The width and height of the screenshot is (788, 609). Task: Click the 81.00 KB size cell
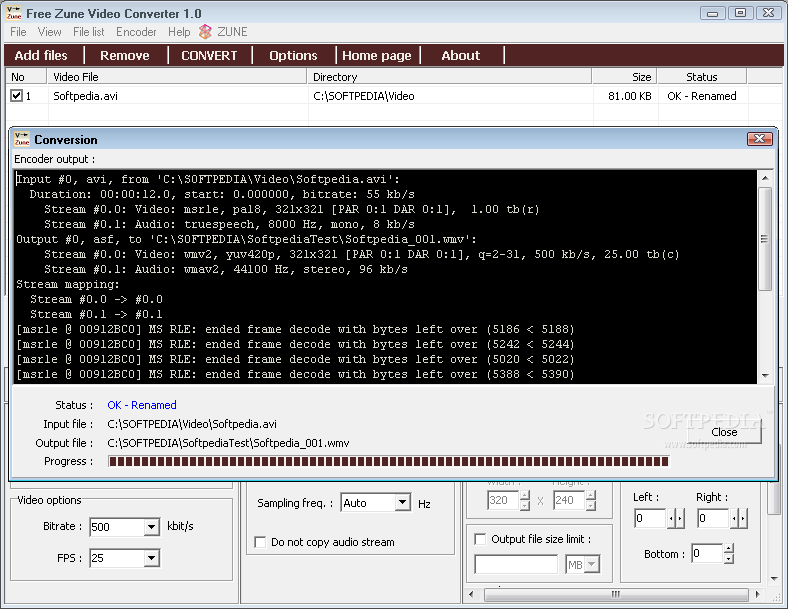click(x=630, y=96)
